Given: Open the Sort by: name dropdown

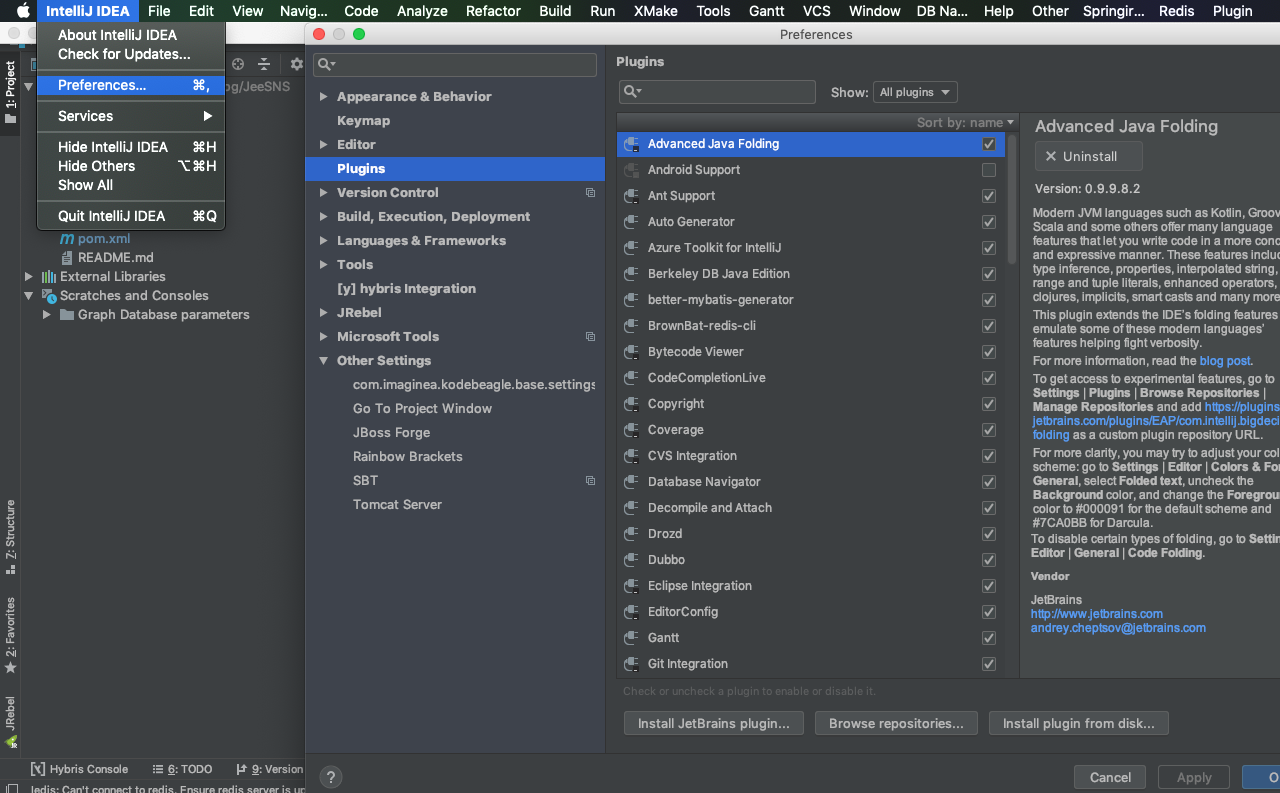Looking at the screenshot, I should 965,122.
